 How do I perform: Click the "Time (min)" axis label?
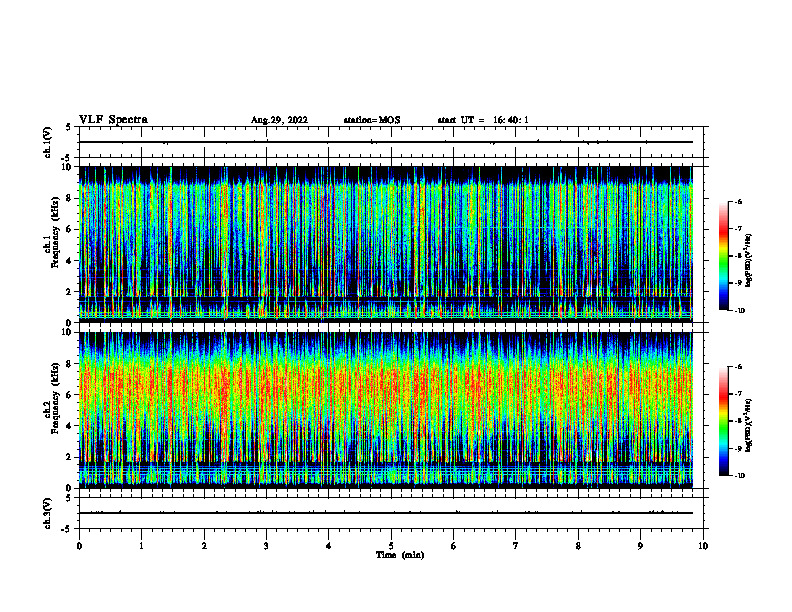pyautogui.click(x=400, y=555)
